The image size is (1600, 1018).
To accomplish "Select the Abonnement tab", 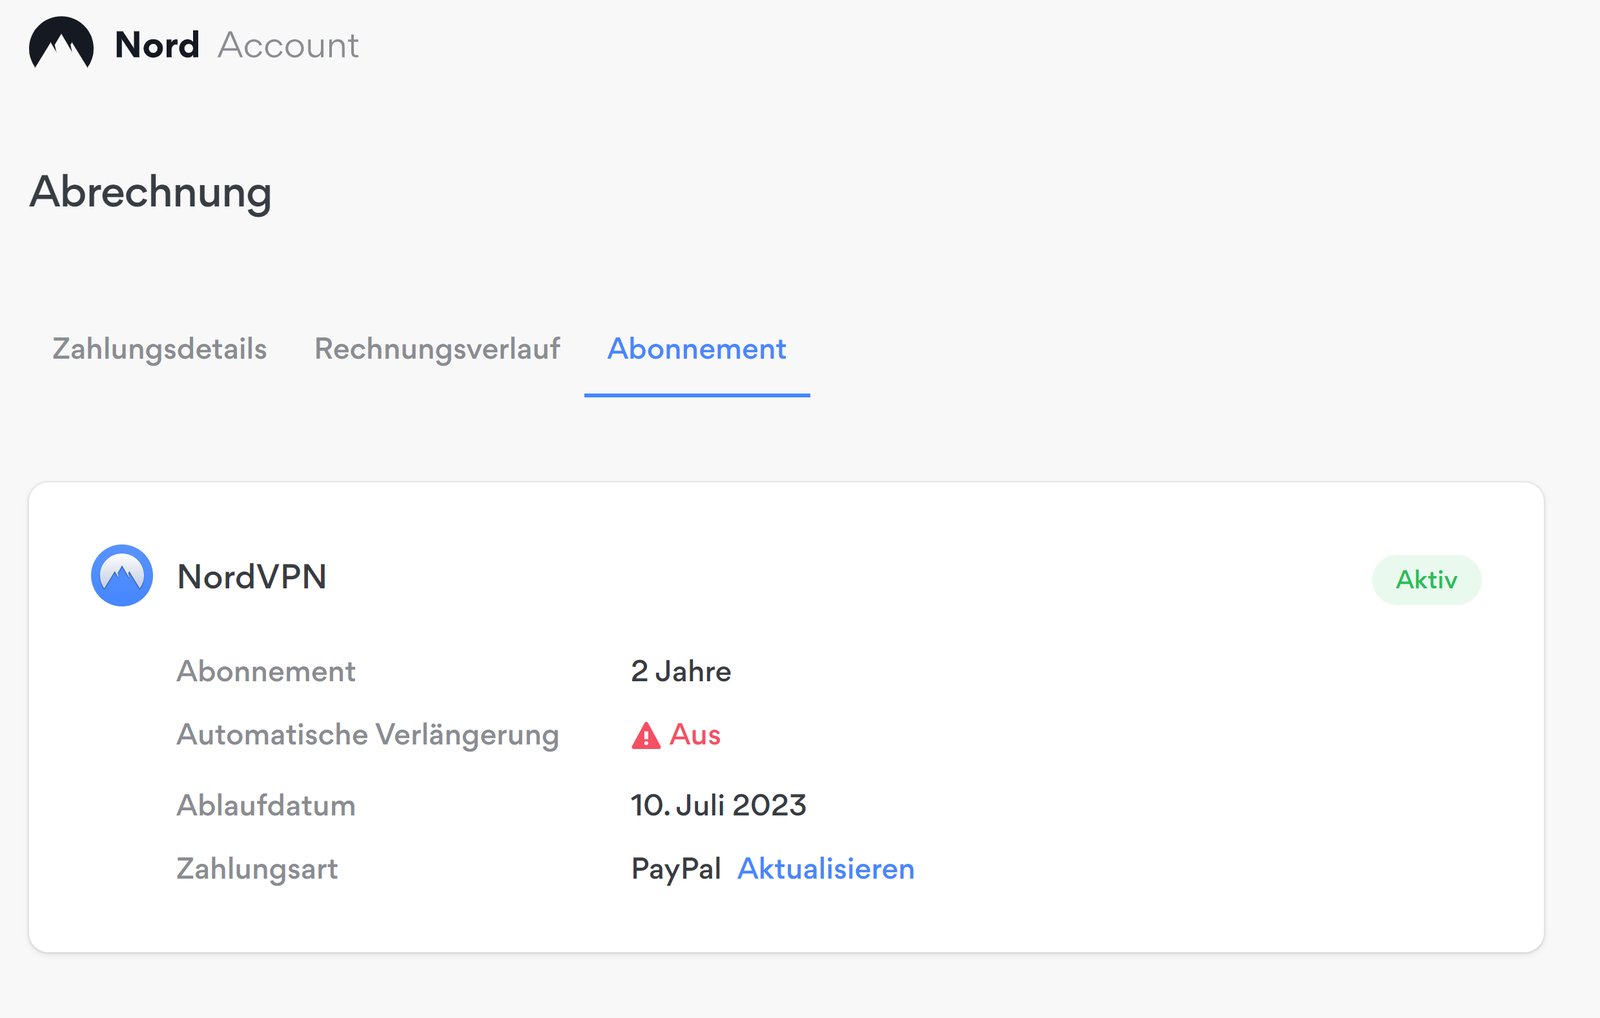I will coord(697,349).
